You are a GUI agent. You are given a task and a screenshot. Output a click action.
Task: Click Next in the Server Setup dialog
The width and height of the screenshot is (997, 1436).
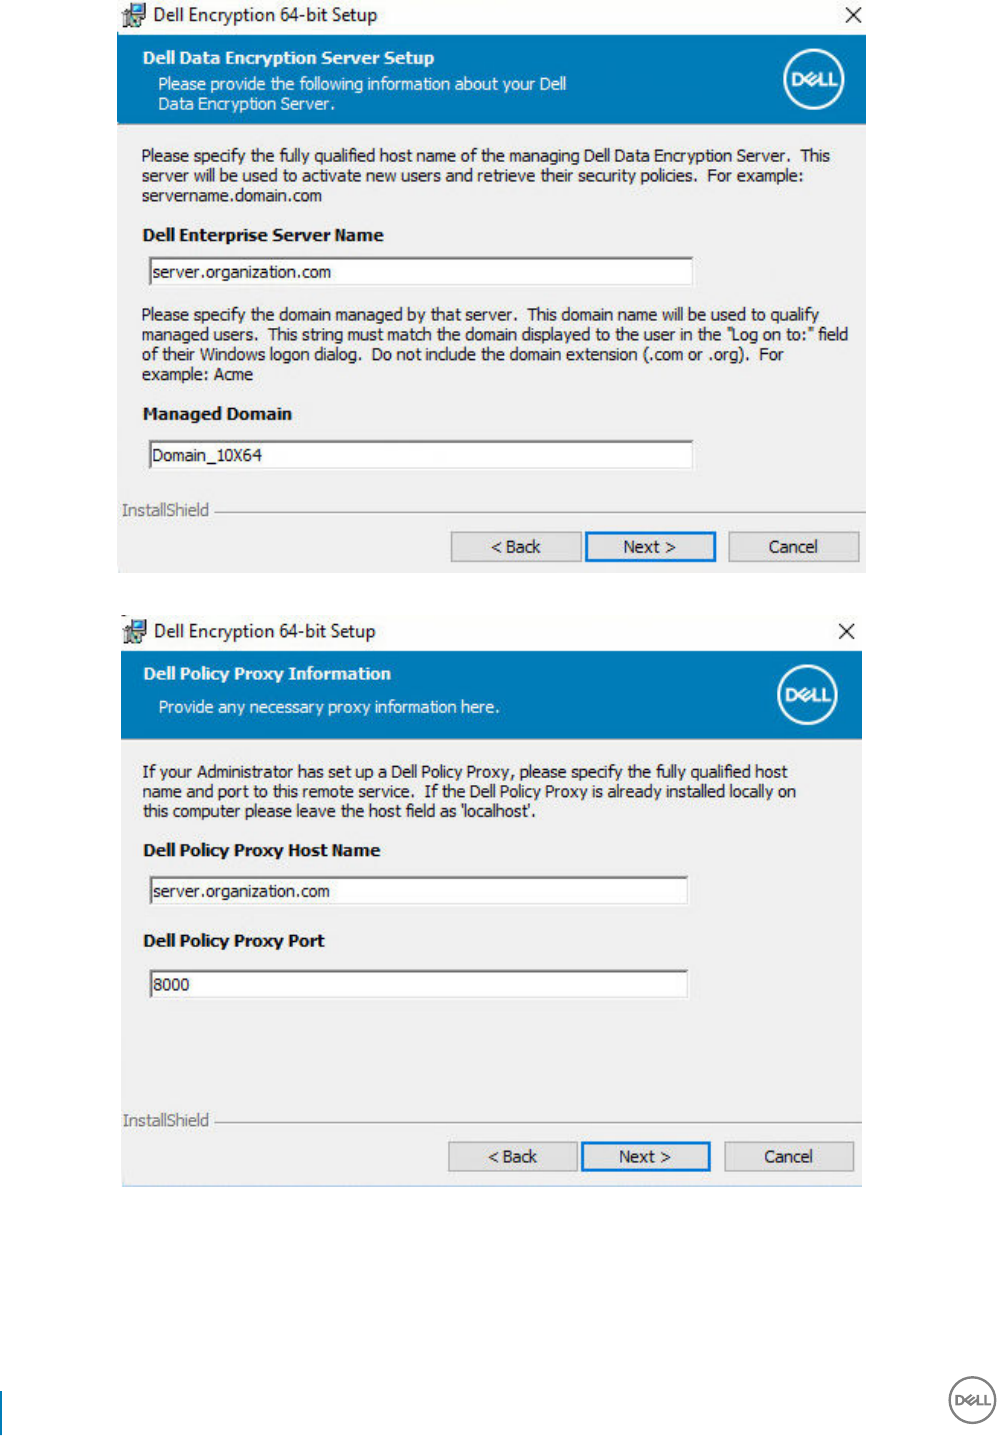tap(650, 547)
